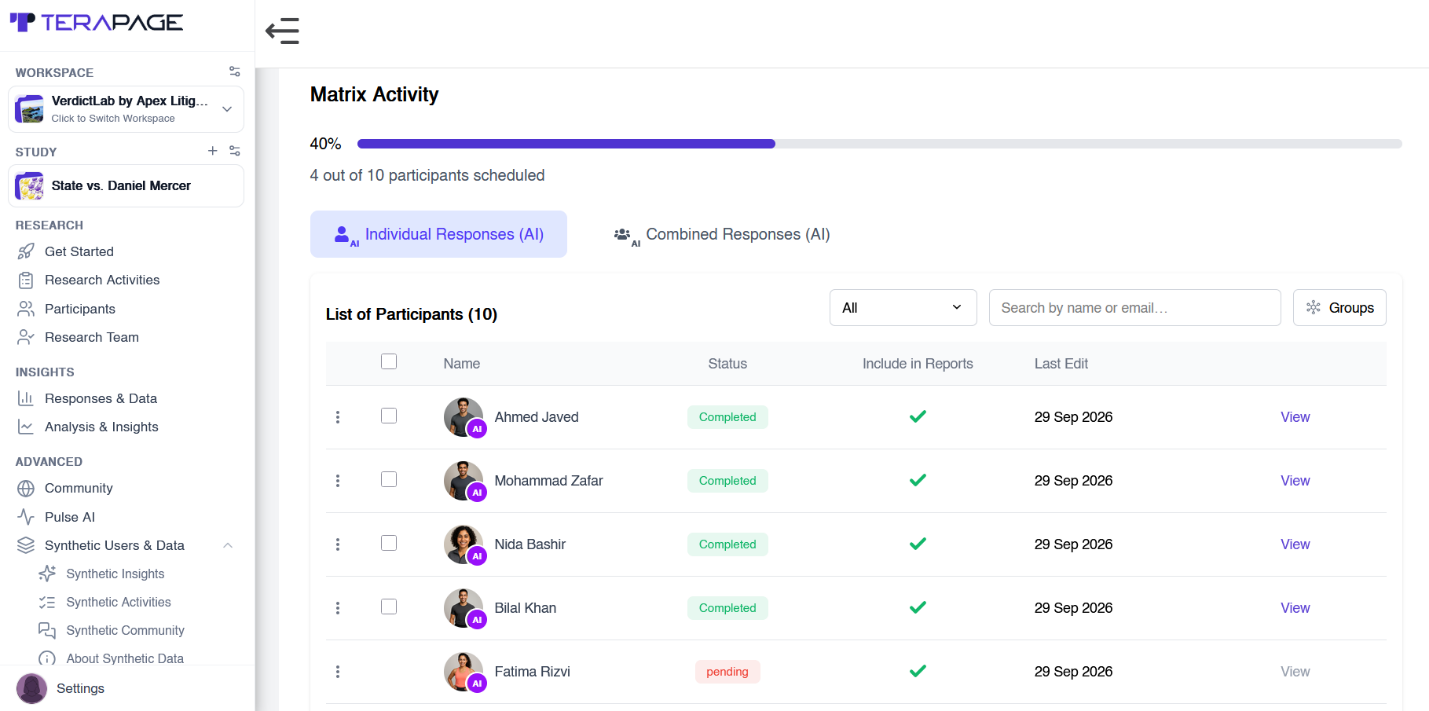View Mohammad Zafar's response
This screenshot has height=711, width=1429.
point(1295,481)
